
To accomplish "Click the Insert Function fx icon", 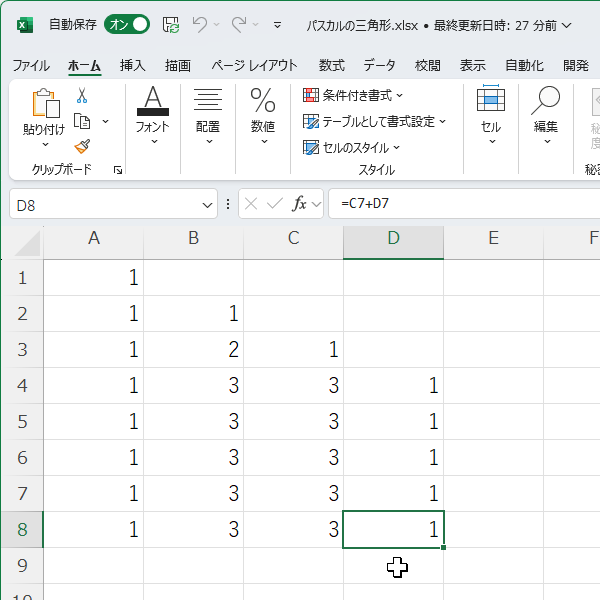I will pos(299,204).
